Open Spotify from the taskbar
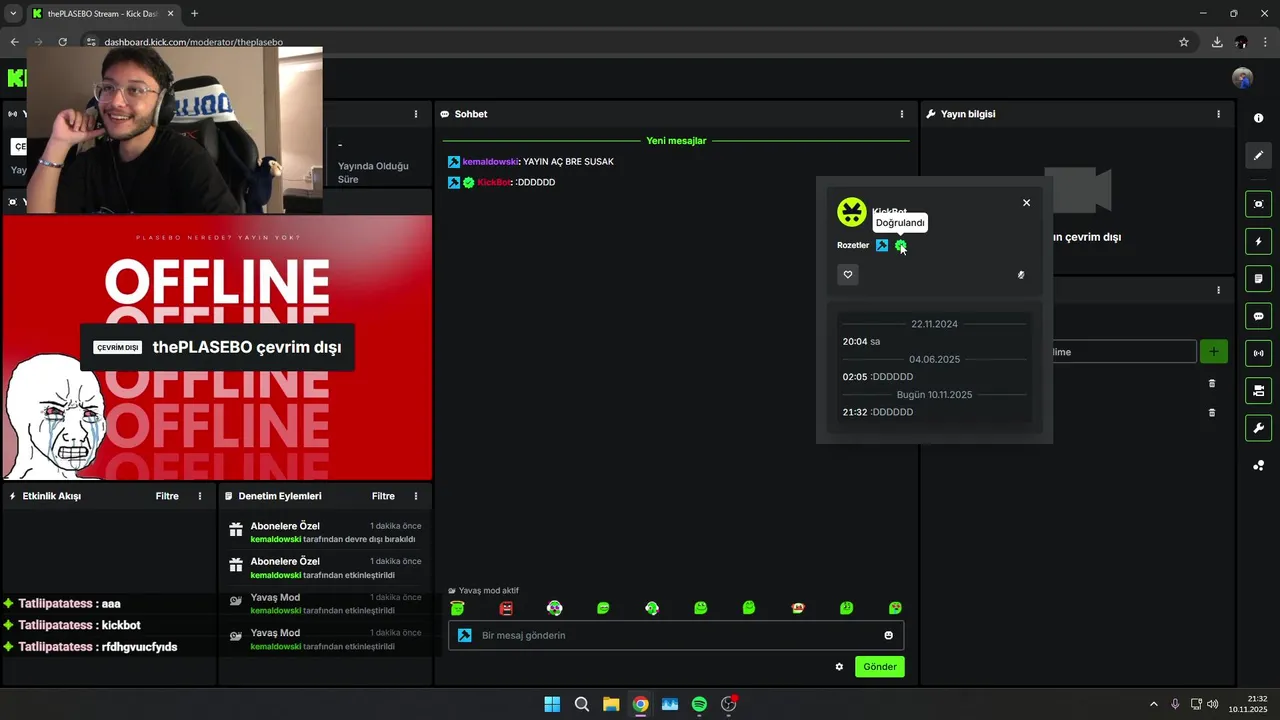The height and width of the screenshot is (720, 1280). (699, 704)
